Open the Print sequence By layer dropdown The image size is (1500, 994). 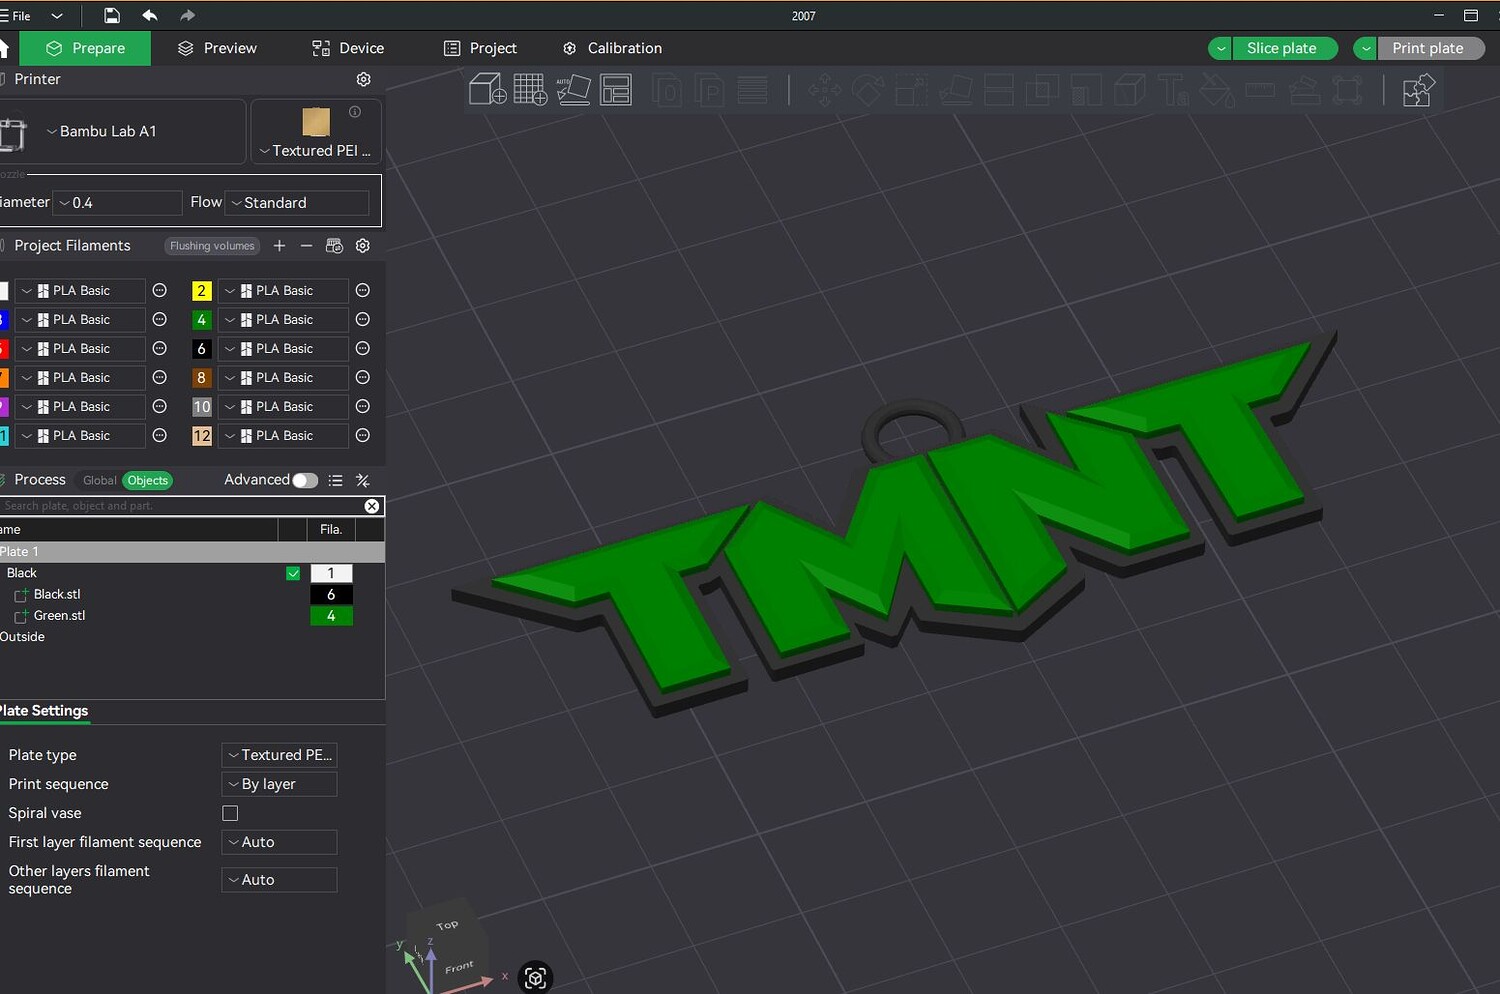point(279,784)
